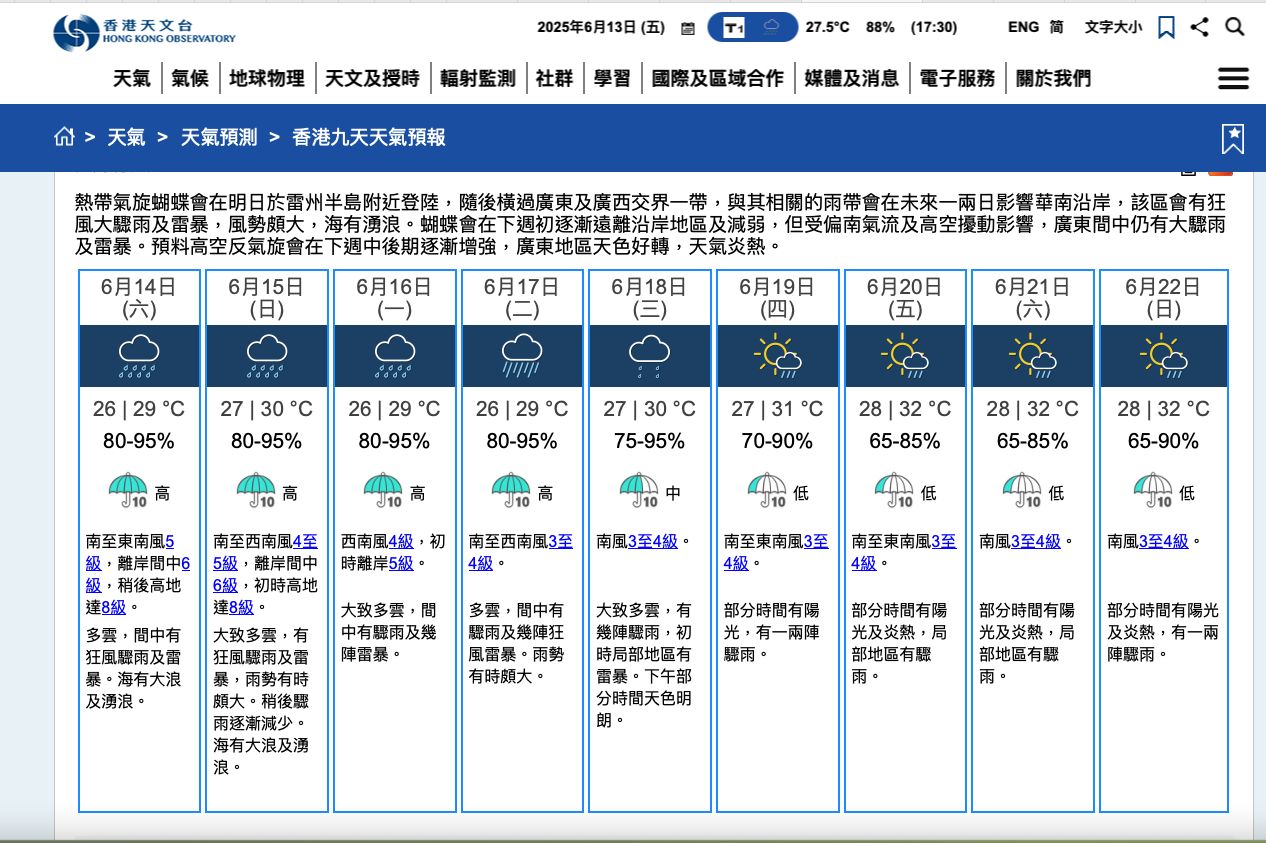Click the home icon in breadcrumb
The height and width of the screenshot is (843, 1266).
(x=65, y=137)
